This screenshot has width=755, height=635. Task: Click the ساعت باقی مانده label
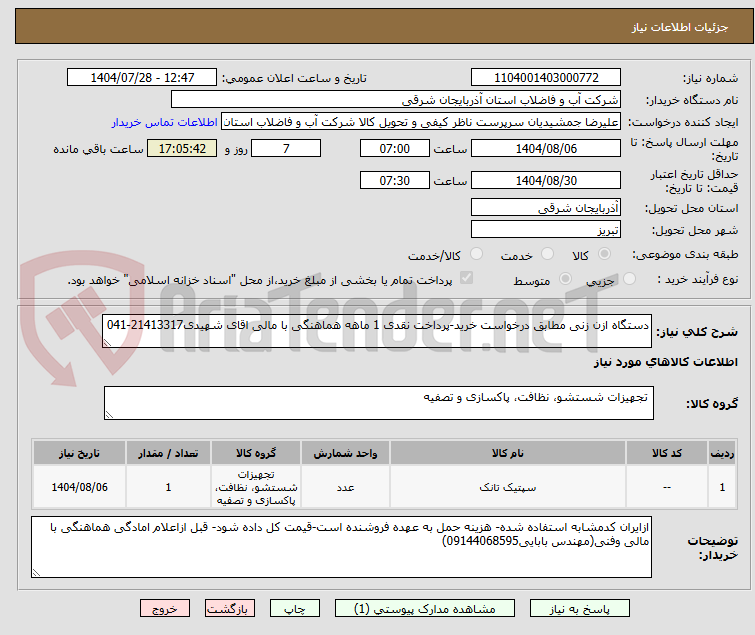(98, 149)
